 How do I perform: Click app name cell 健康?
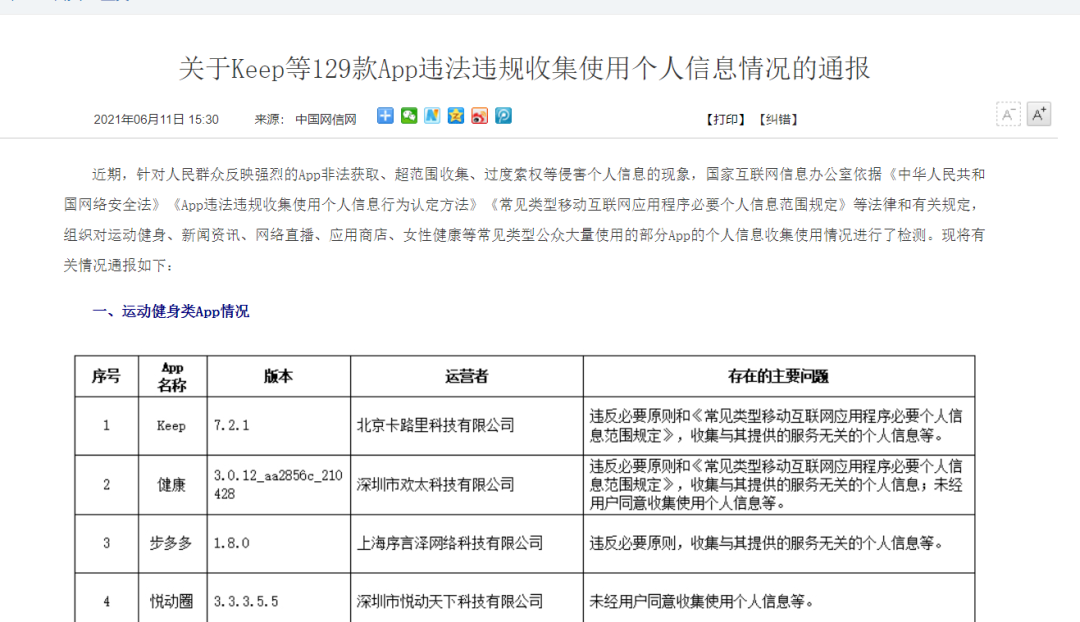(172, 485)
